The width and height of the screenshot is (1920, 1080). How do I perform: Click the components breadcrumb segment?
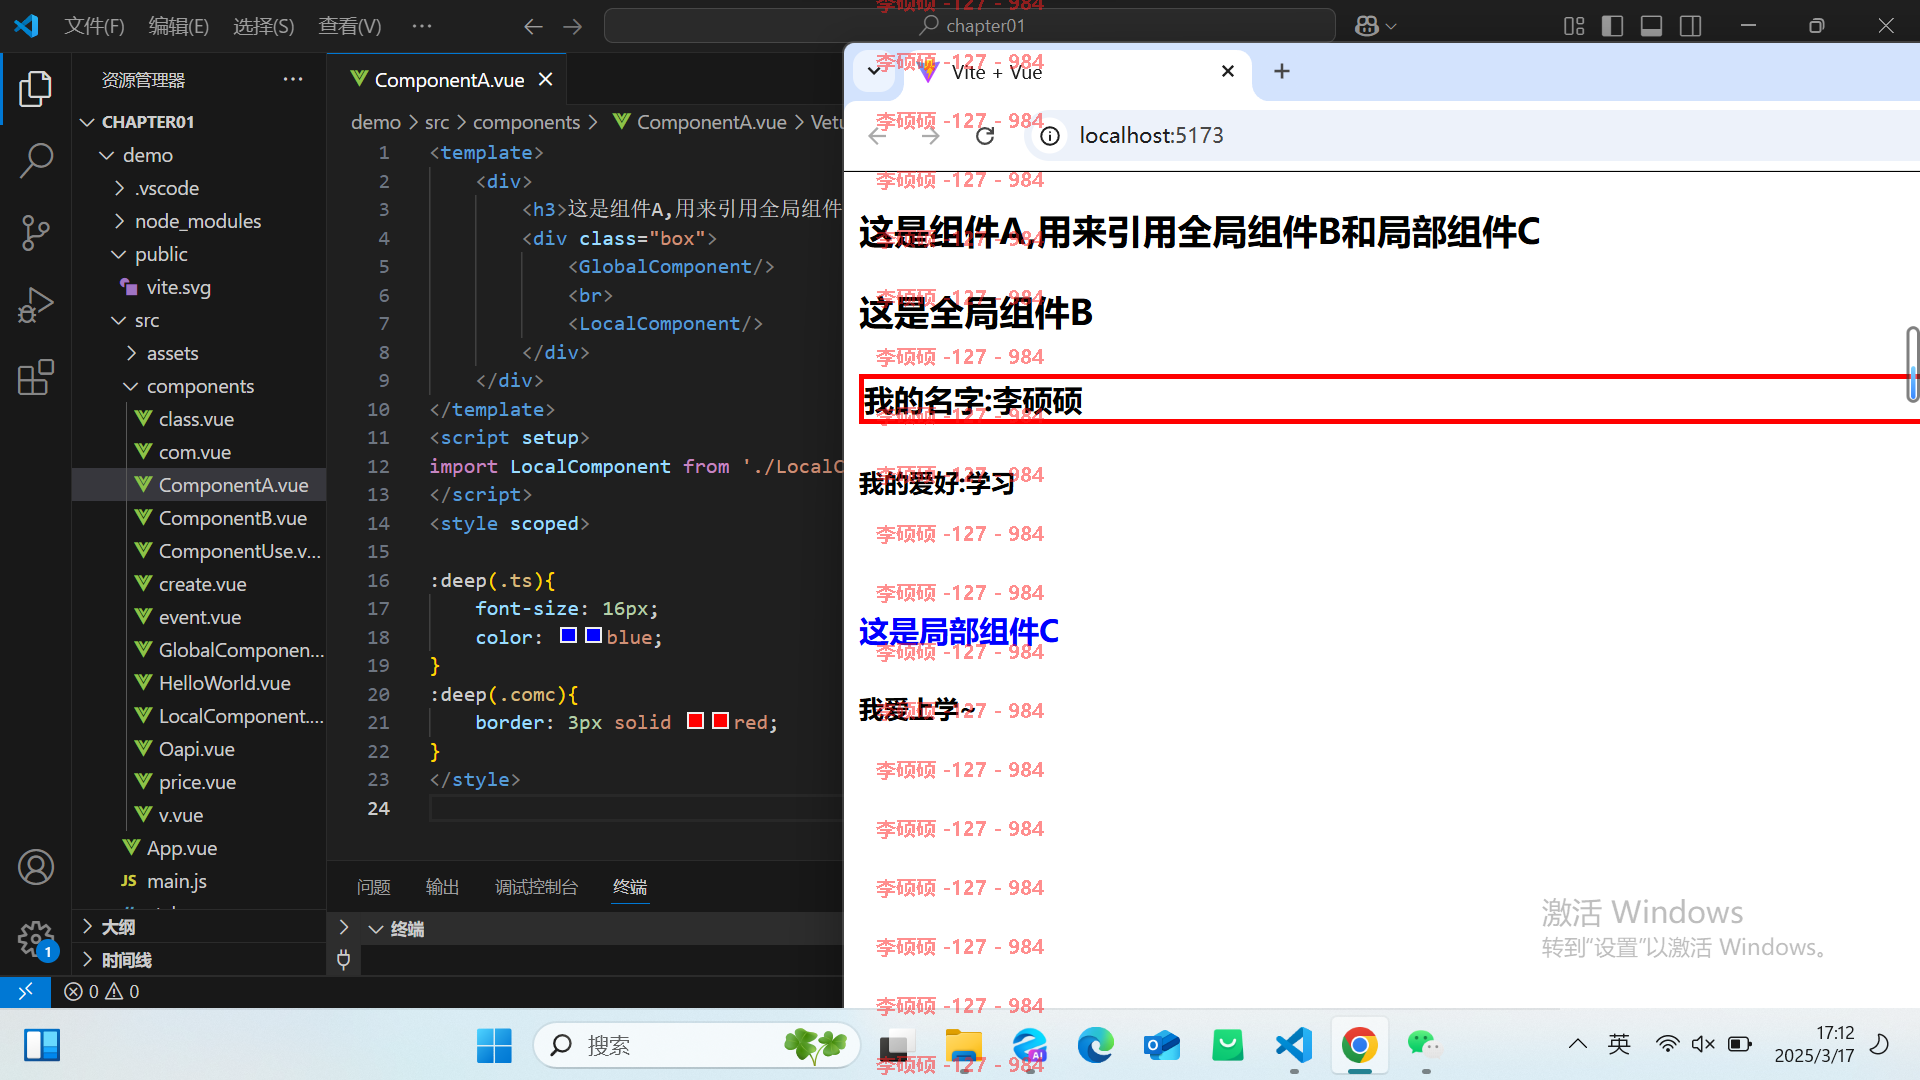pos(526,122)
